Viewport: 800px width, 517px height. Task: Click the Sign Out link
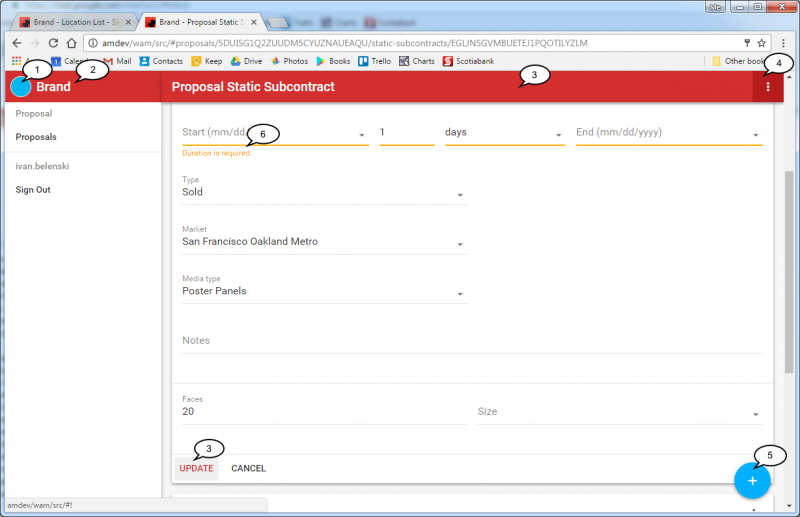(x=33, y=190)
